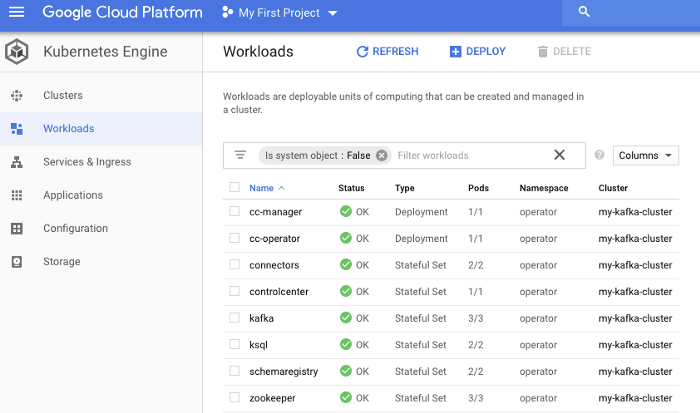
Task: Check the zookeeper row checkbox
Action: click(x=234, y=397)
